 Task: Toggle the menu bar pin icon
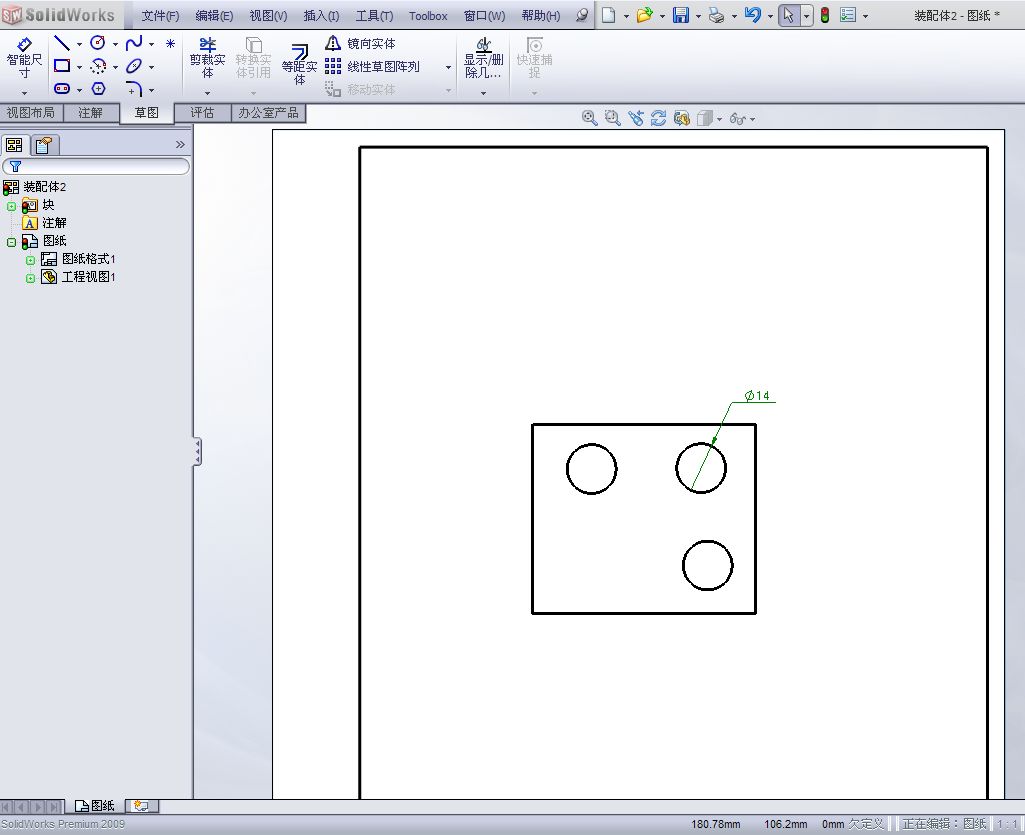582,15
